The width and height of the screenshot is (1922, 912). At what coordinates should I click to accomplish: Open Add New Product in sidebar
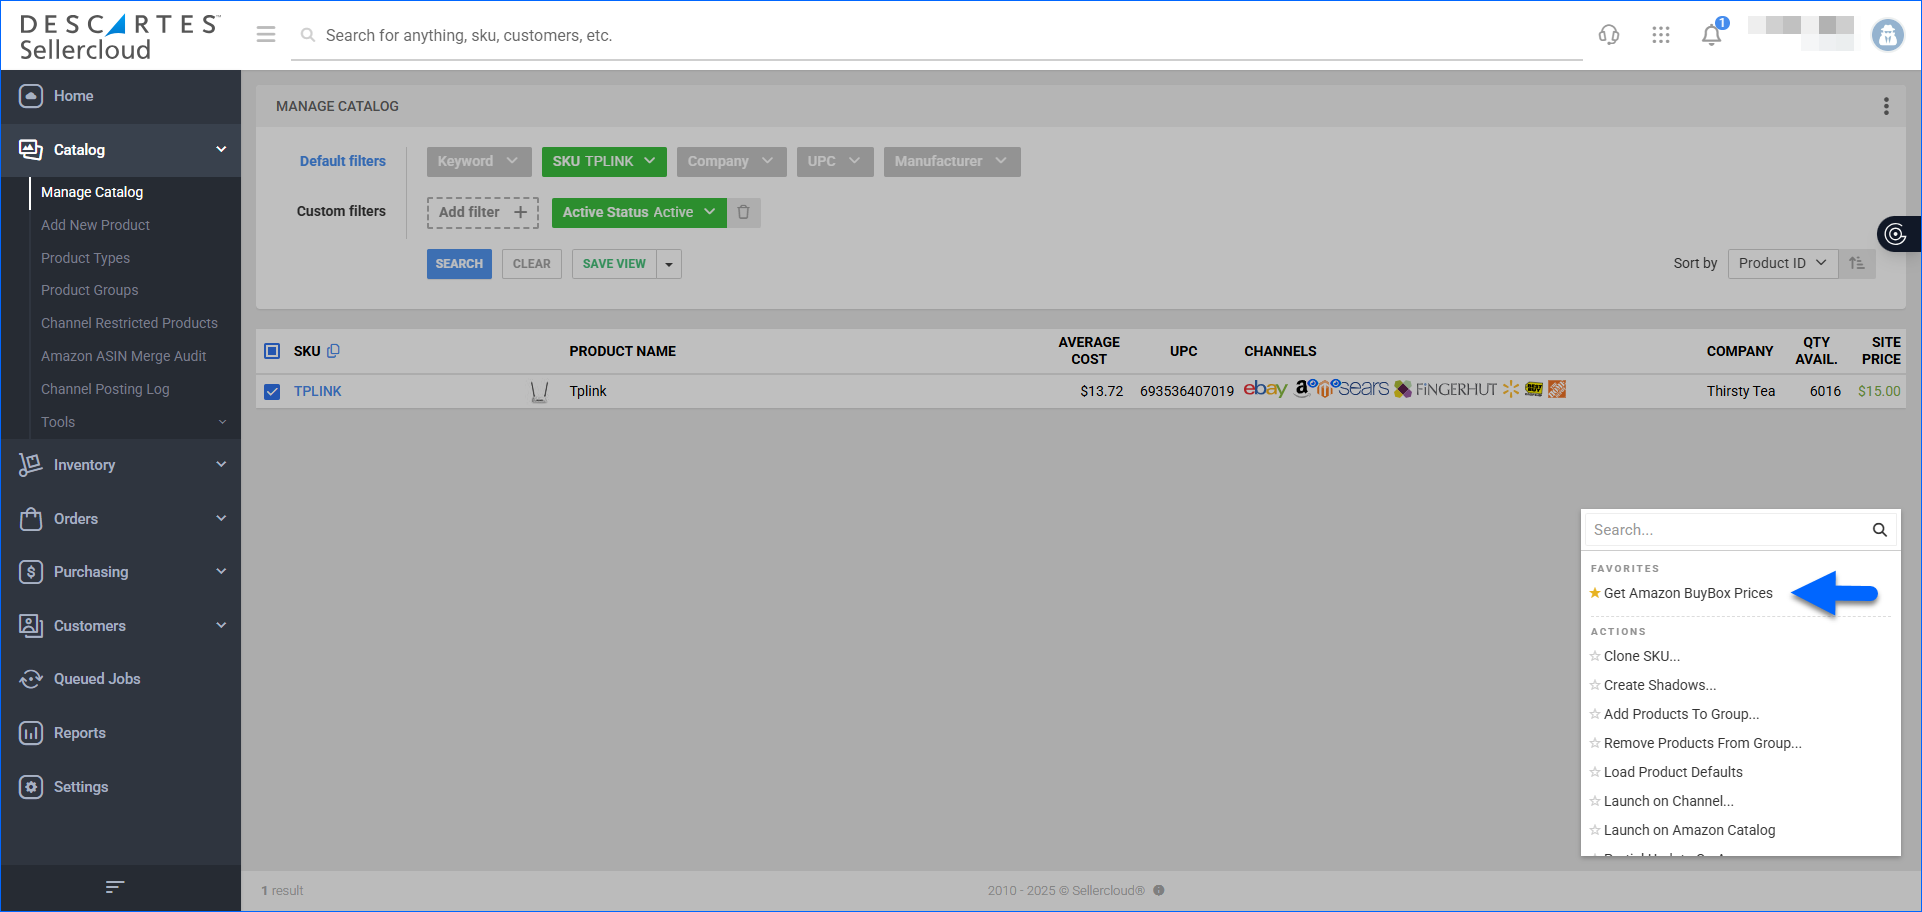[95, 225]
